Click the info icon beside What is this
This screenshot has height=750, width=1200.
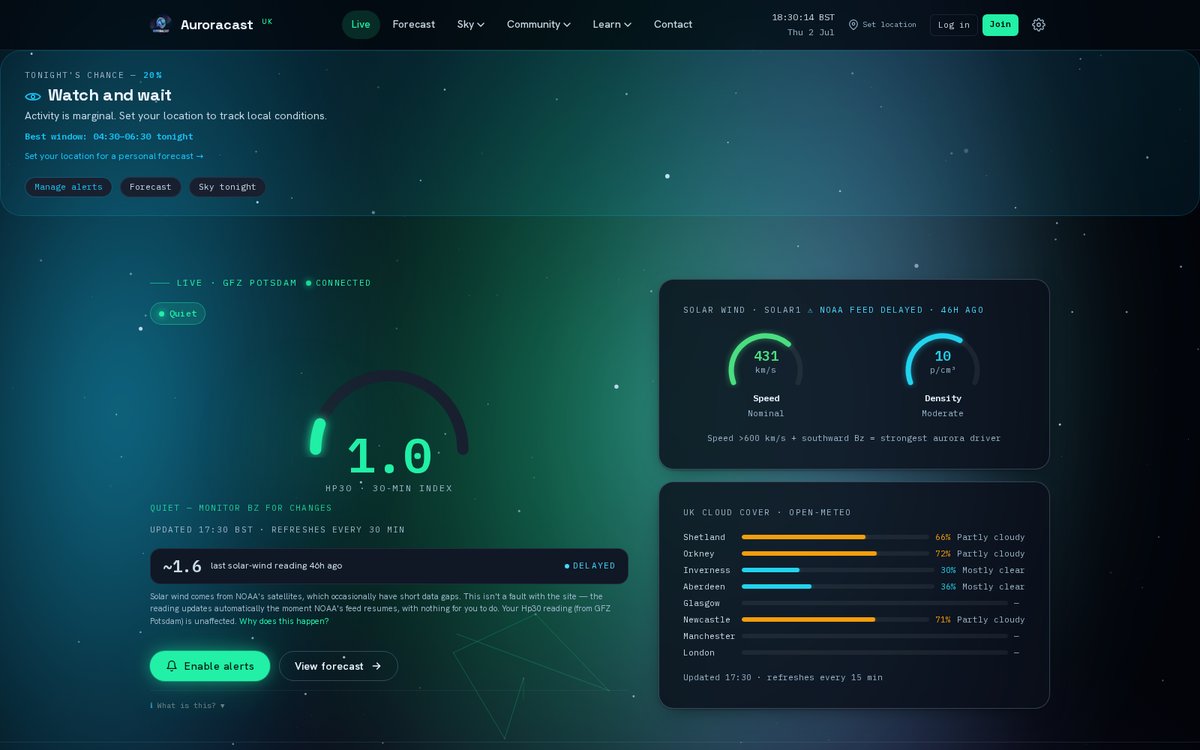pos(152,706)
